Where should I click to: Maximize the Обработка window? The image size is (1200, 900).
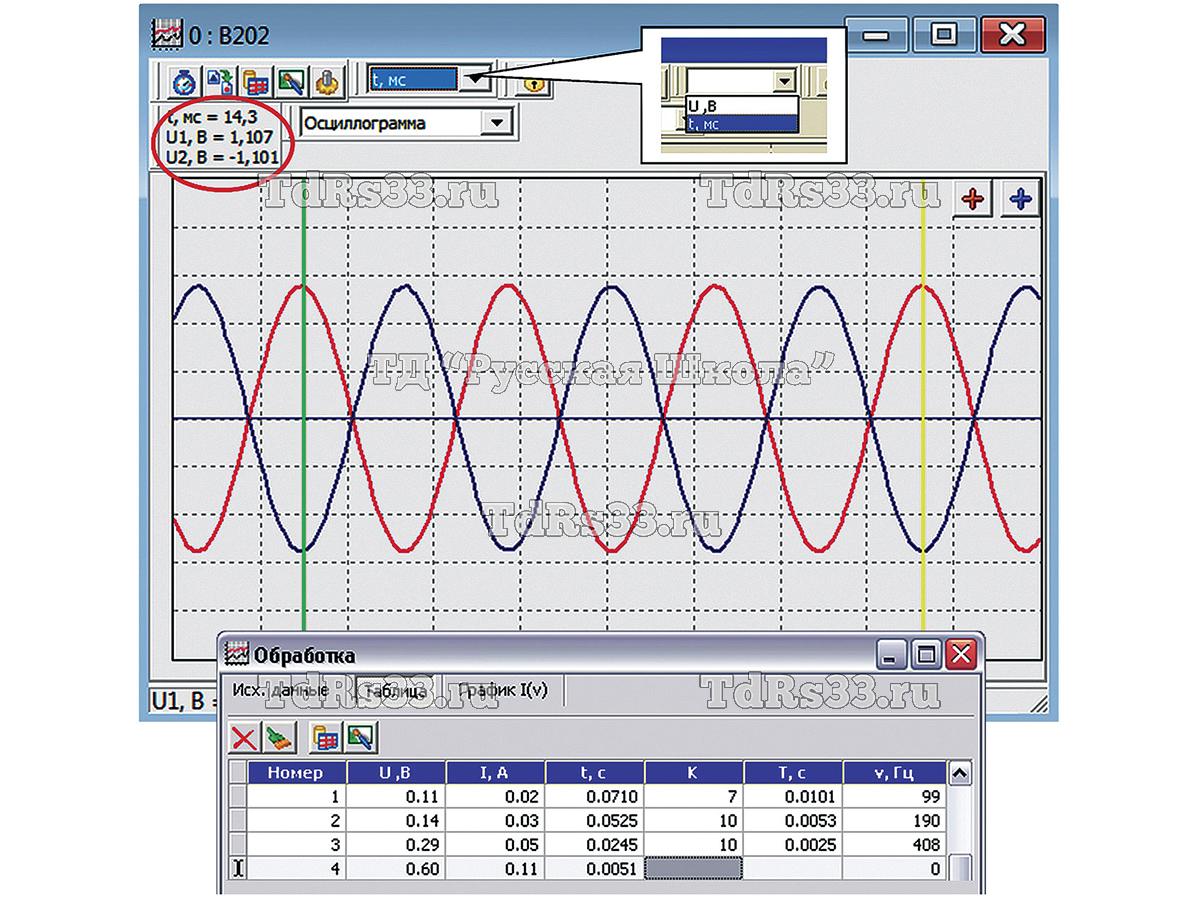[926, 655]
